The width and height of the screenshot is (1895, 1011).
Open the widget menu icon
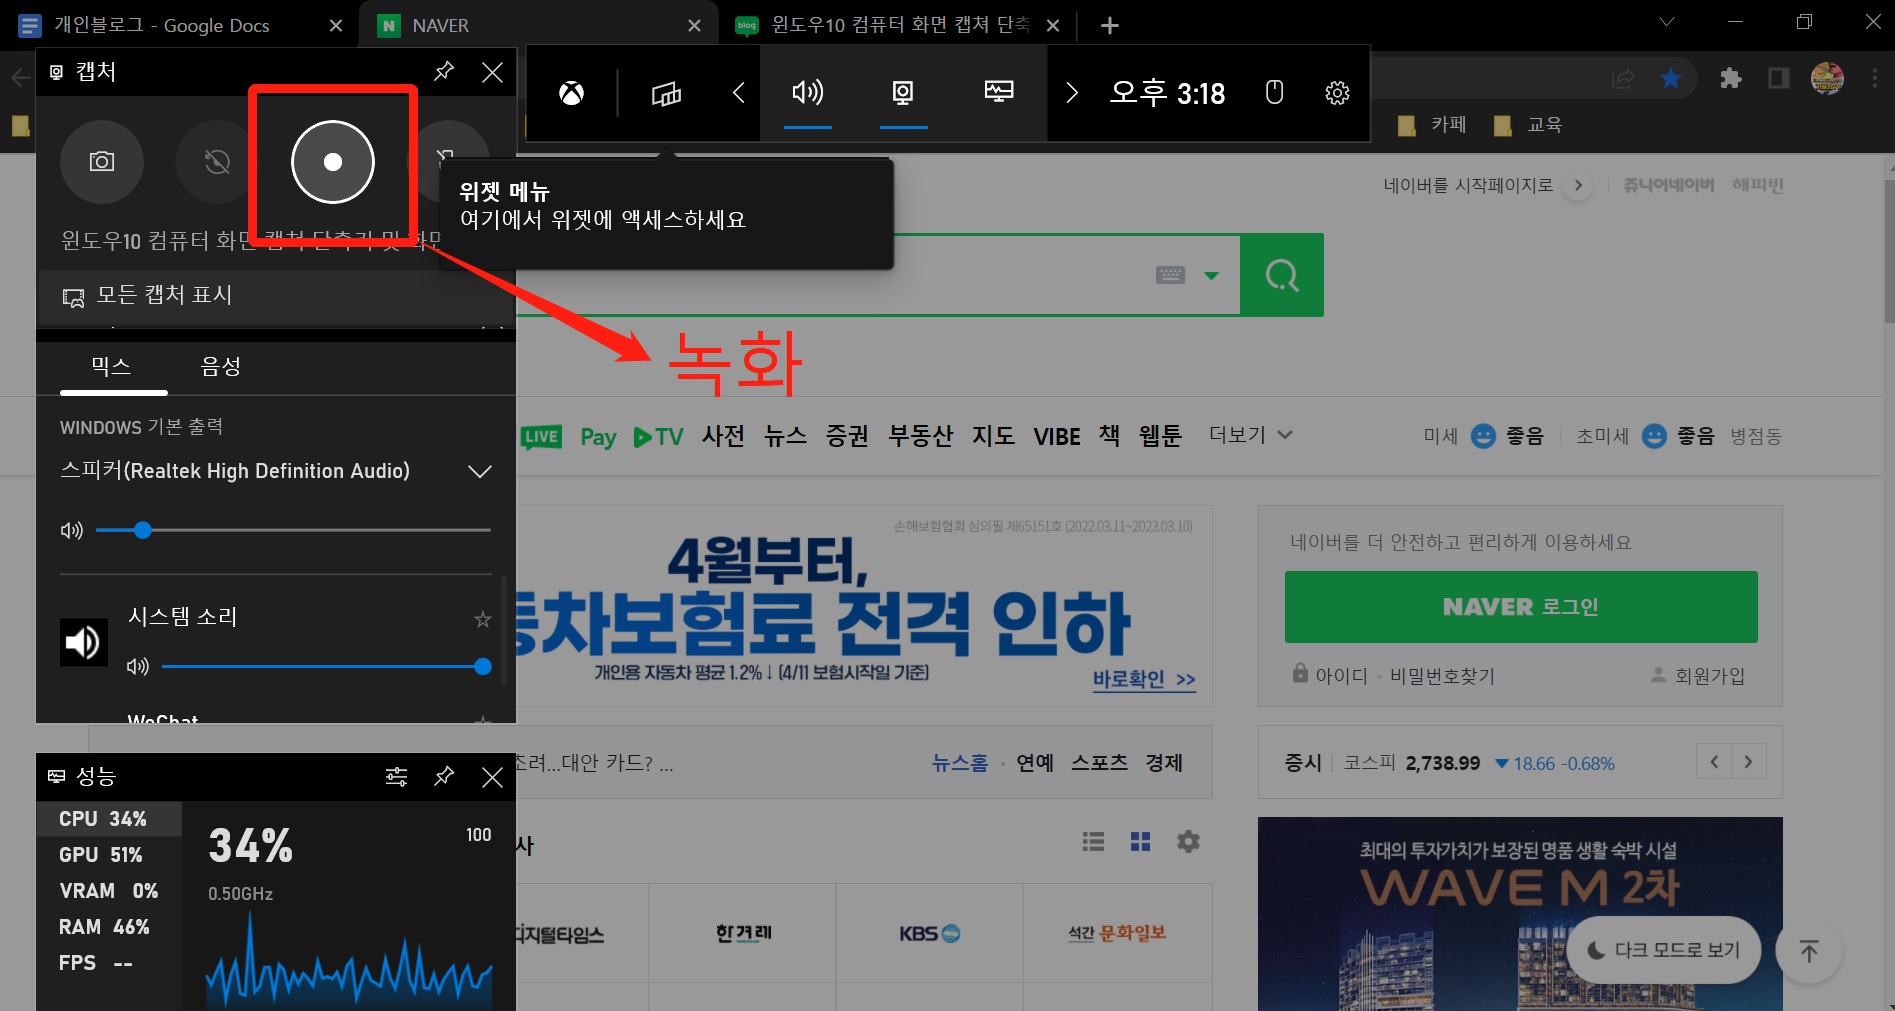click(x=666, y=94)
